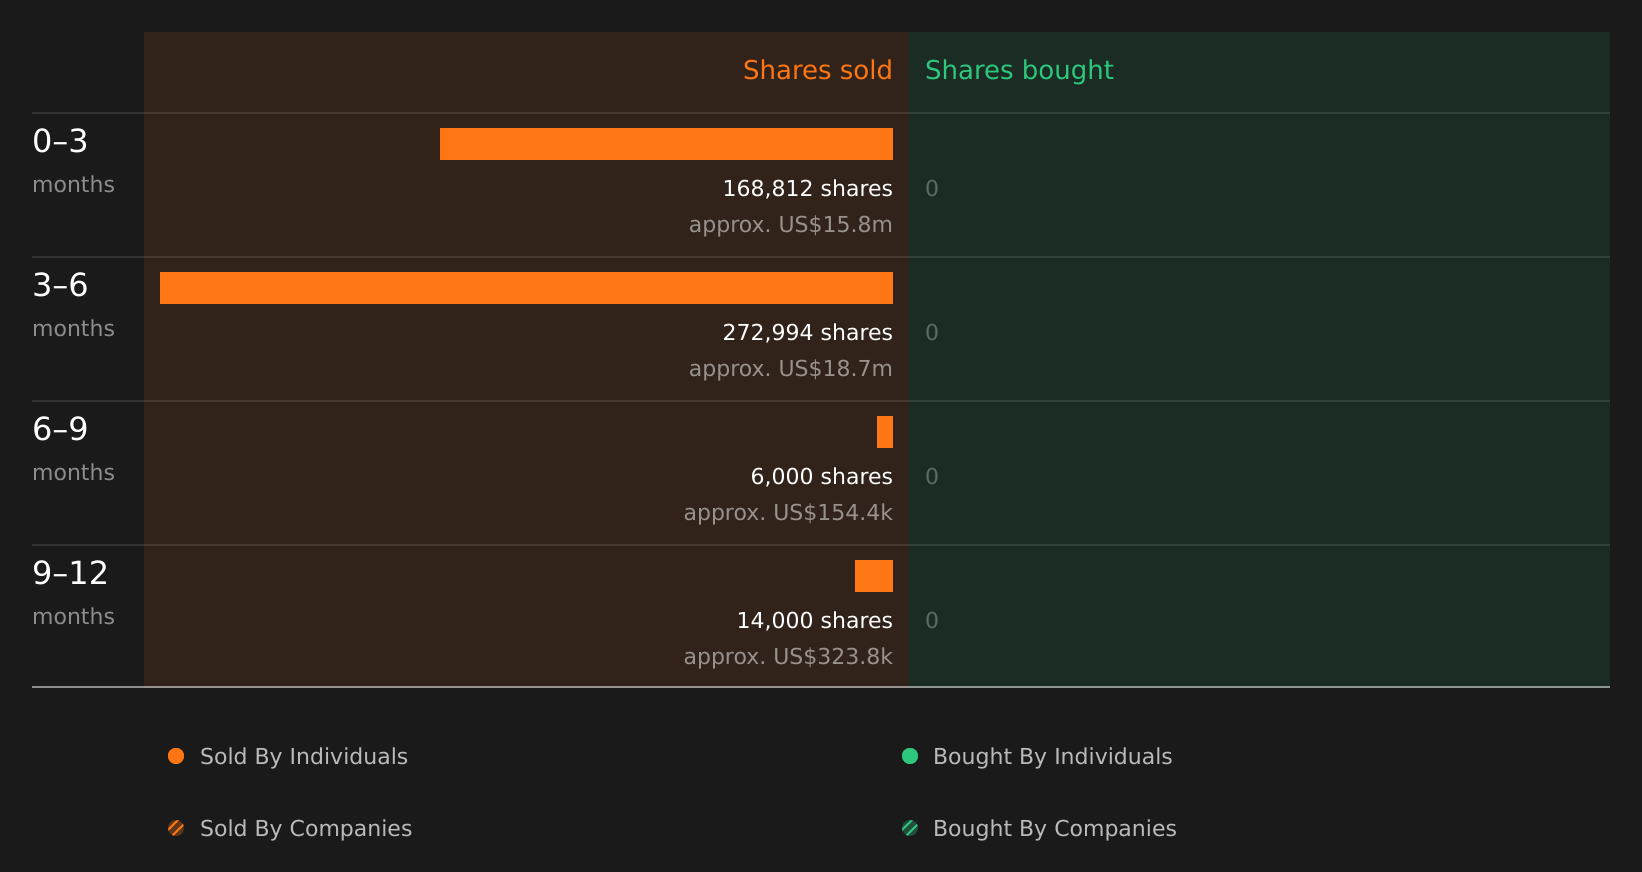Screen dimensions: 1642x872
Task: Click the 168,812 shares value
Action: [808, 189]
